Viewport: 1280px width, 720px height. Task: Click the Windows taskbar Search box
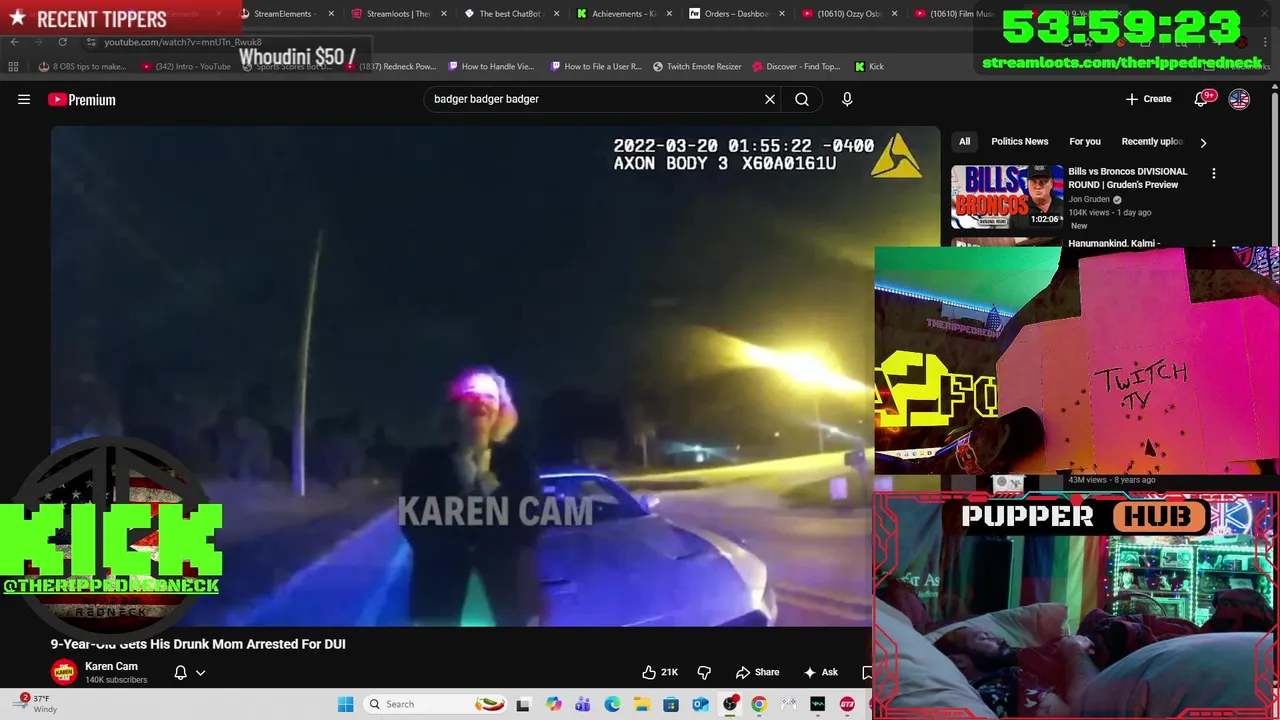435,704
